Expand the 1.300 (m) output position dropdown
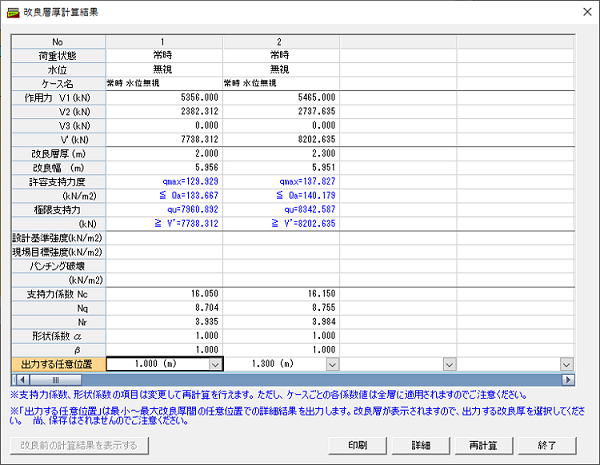600x465 pixels. pyautogui.click(x=332, y=365)
